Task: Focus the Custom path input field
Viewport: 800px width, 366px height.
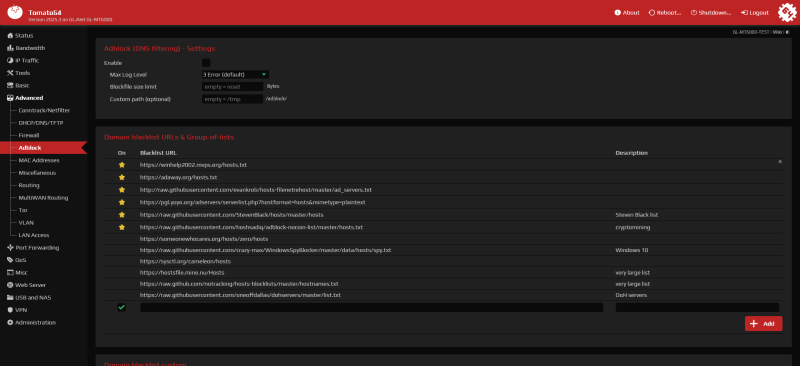Action: pos(233,99)
